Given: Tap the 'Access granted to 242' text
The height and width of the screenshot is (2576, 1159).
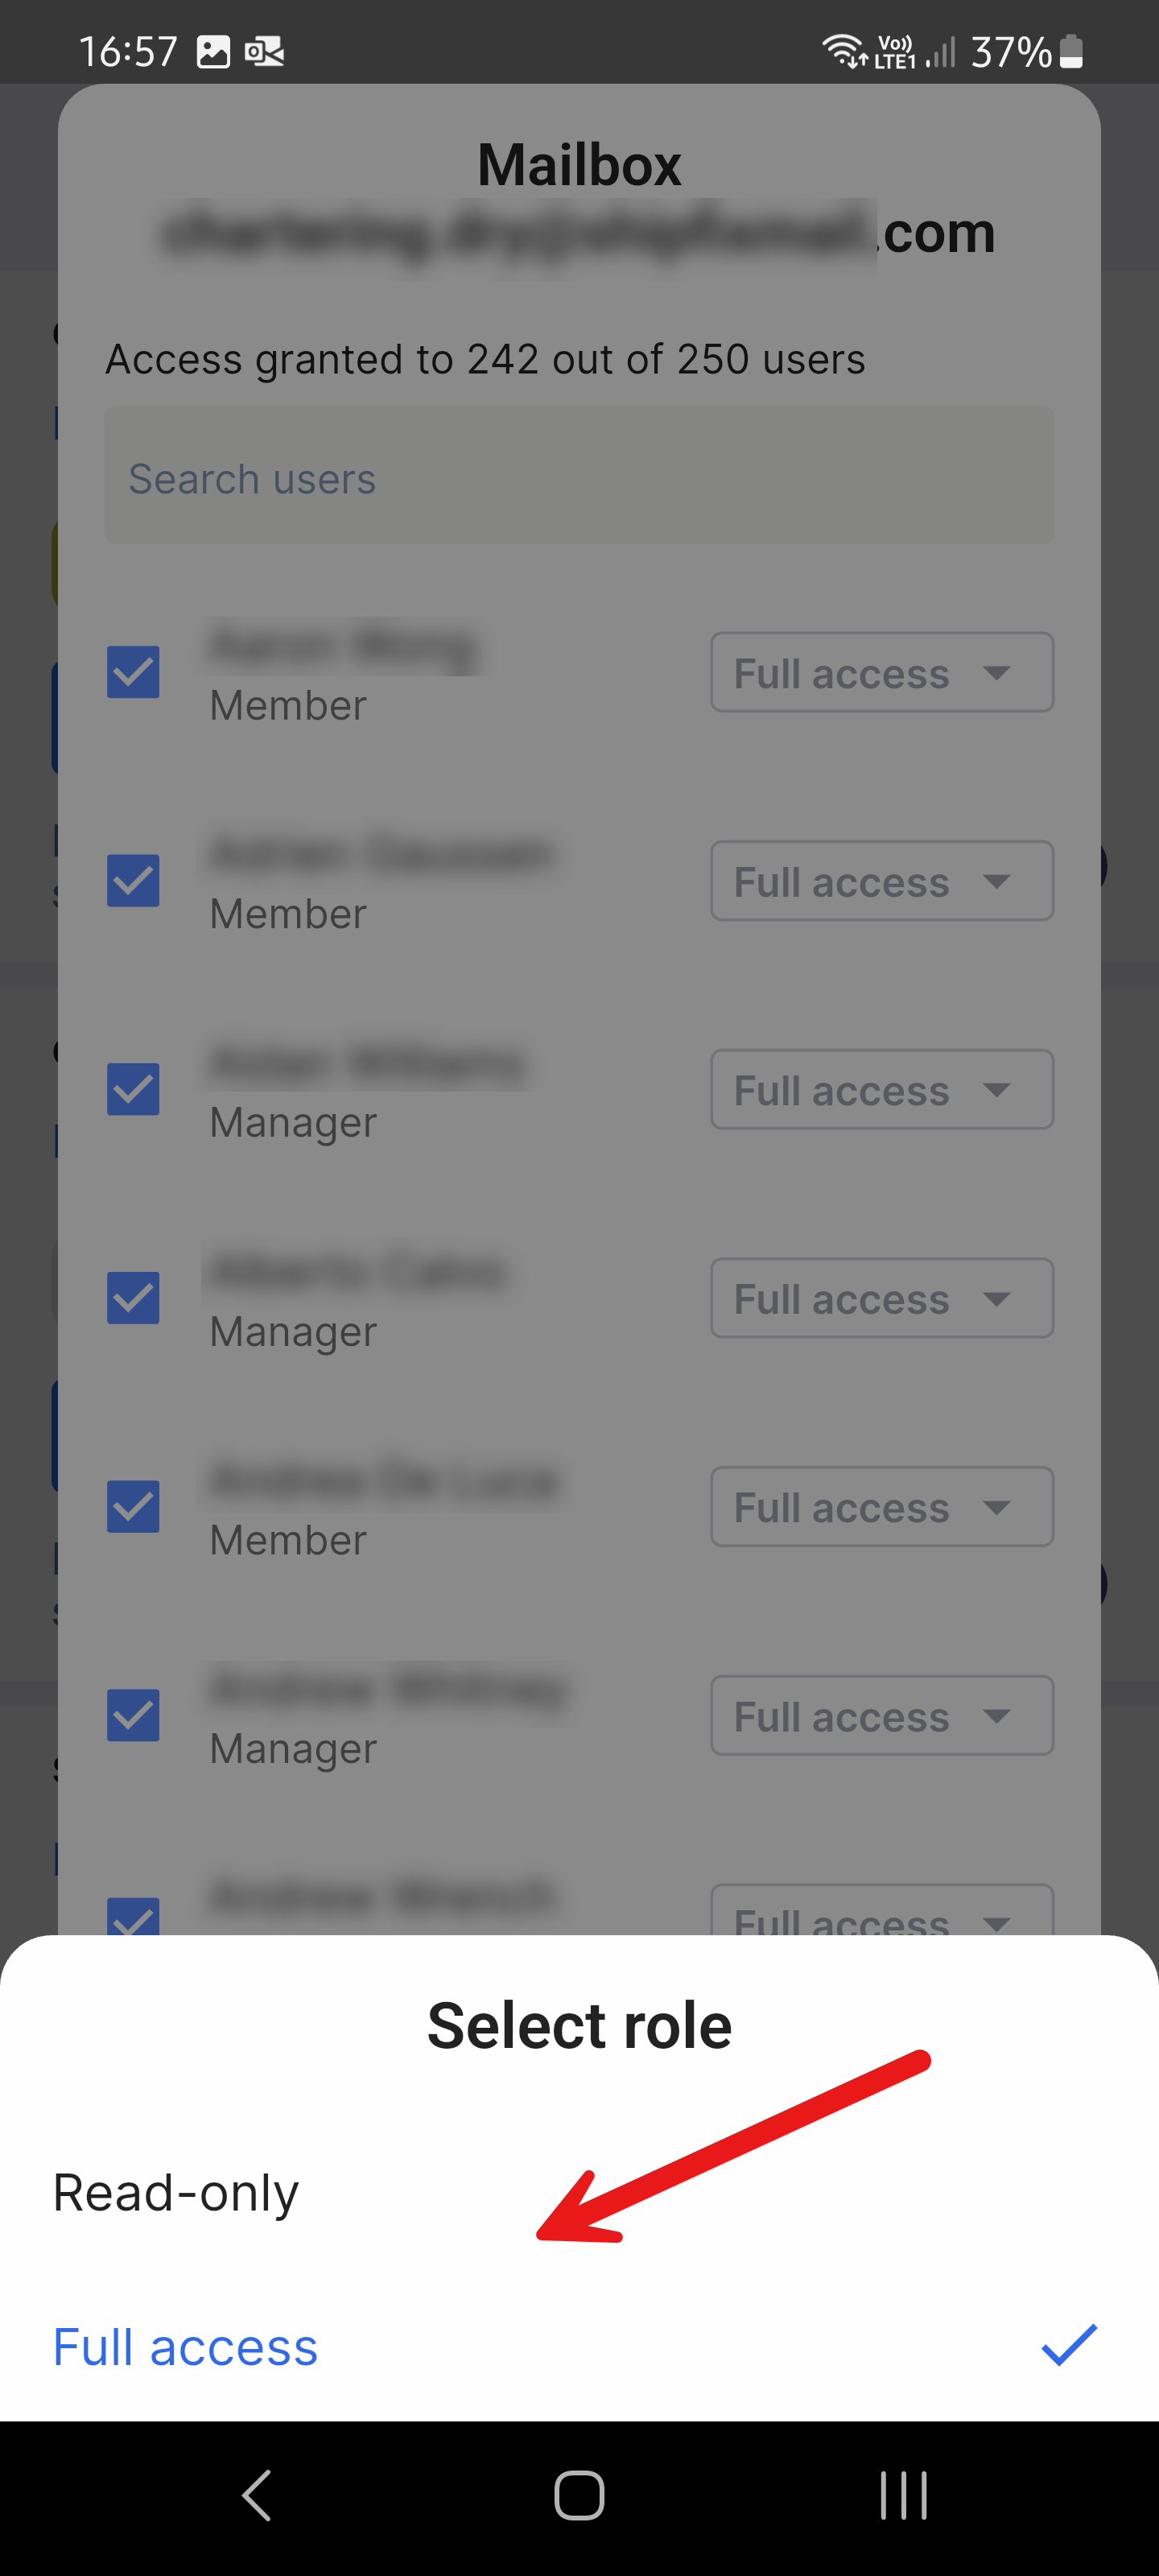Looking at the screenshot, I should point(485,359).
